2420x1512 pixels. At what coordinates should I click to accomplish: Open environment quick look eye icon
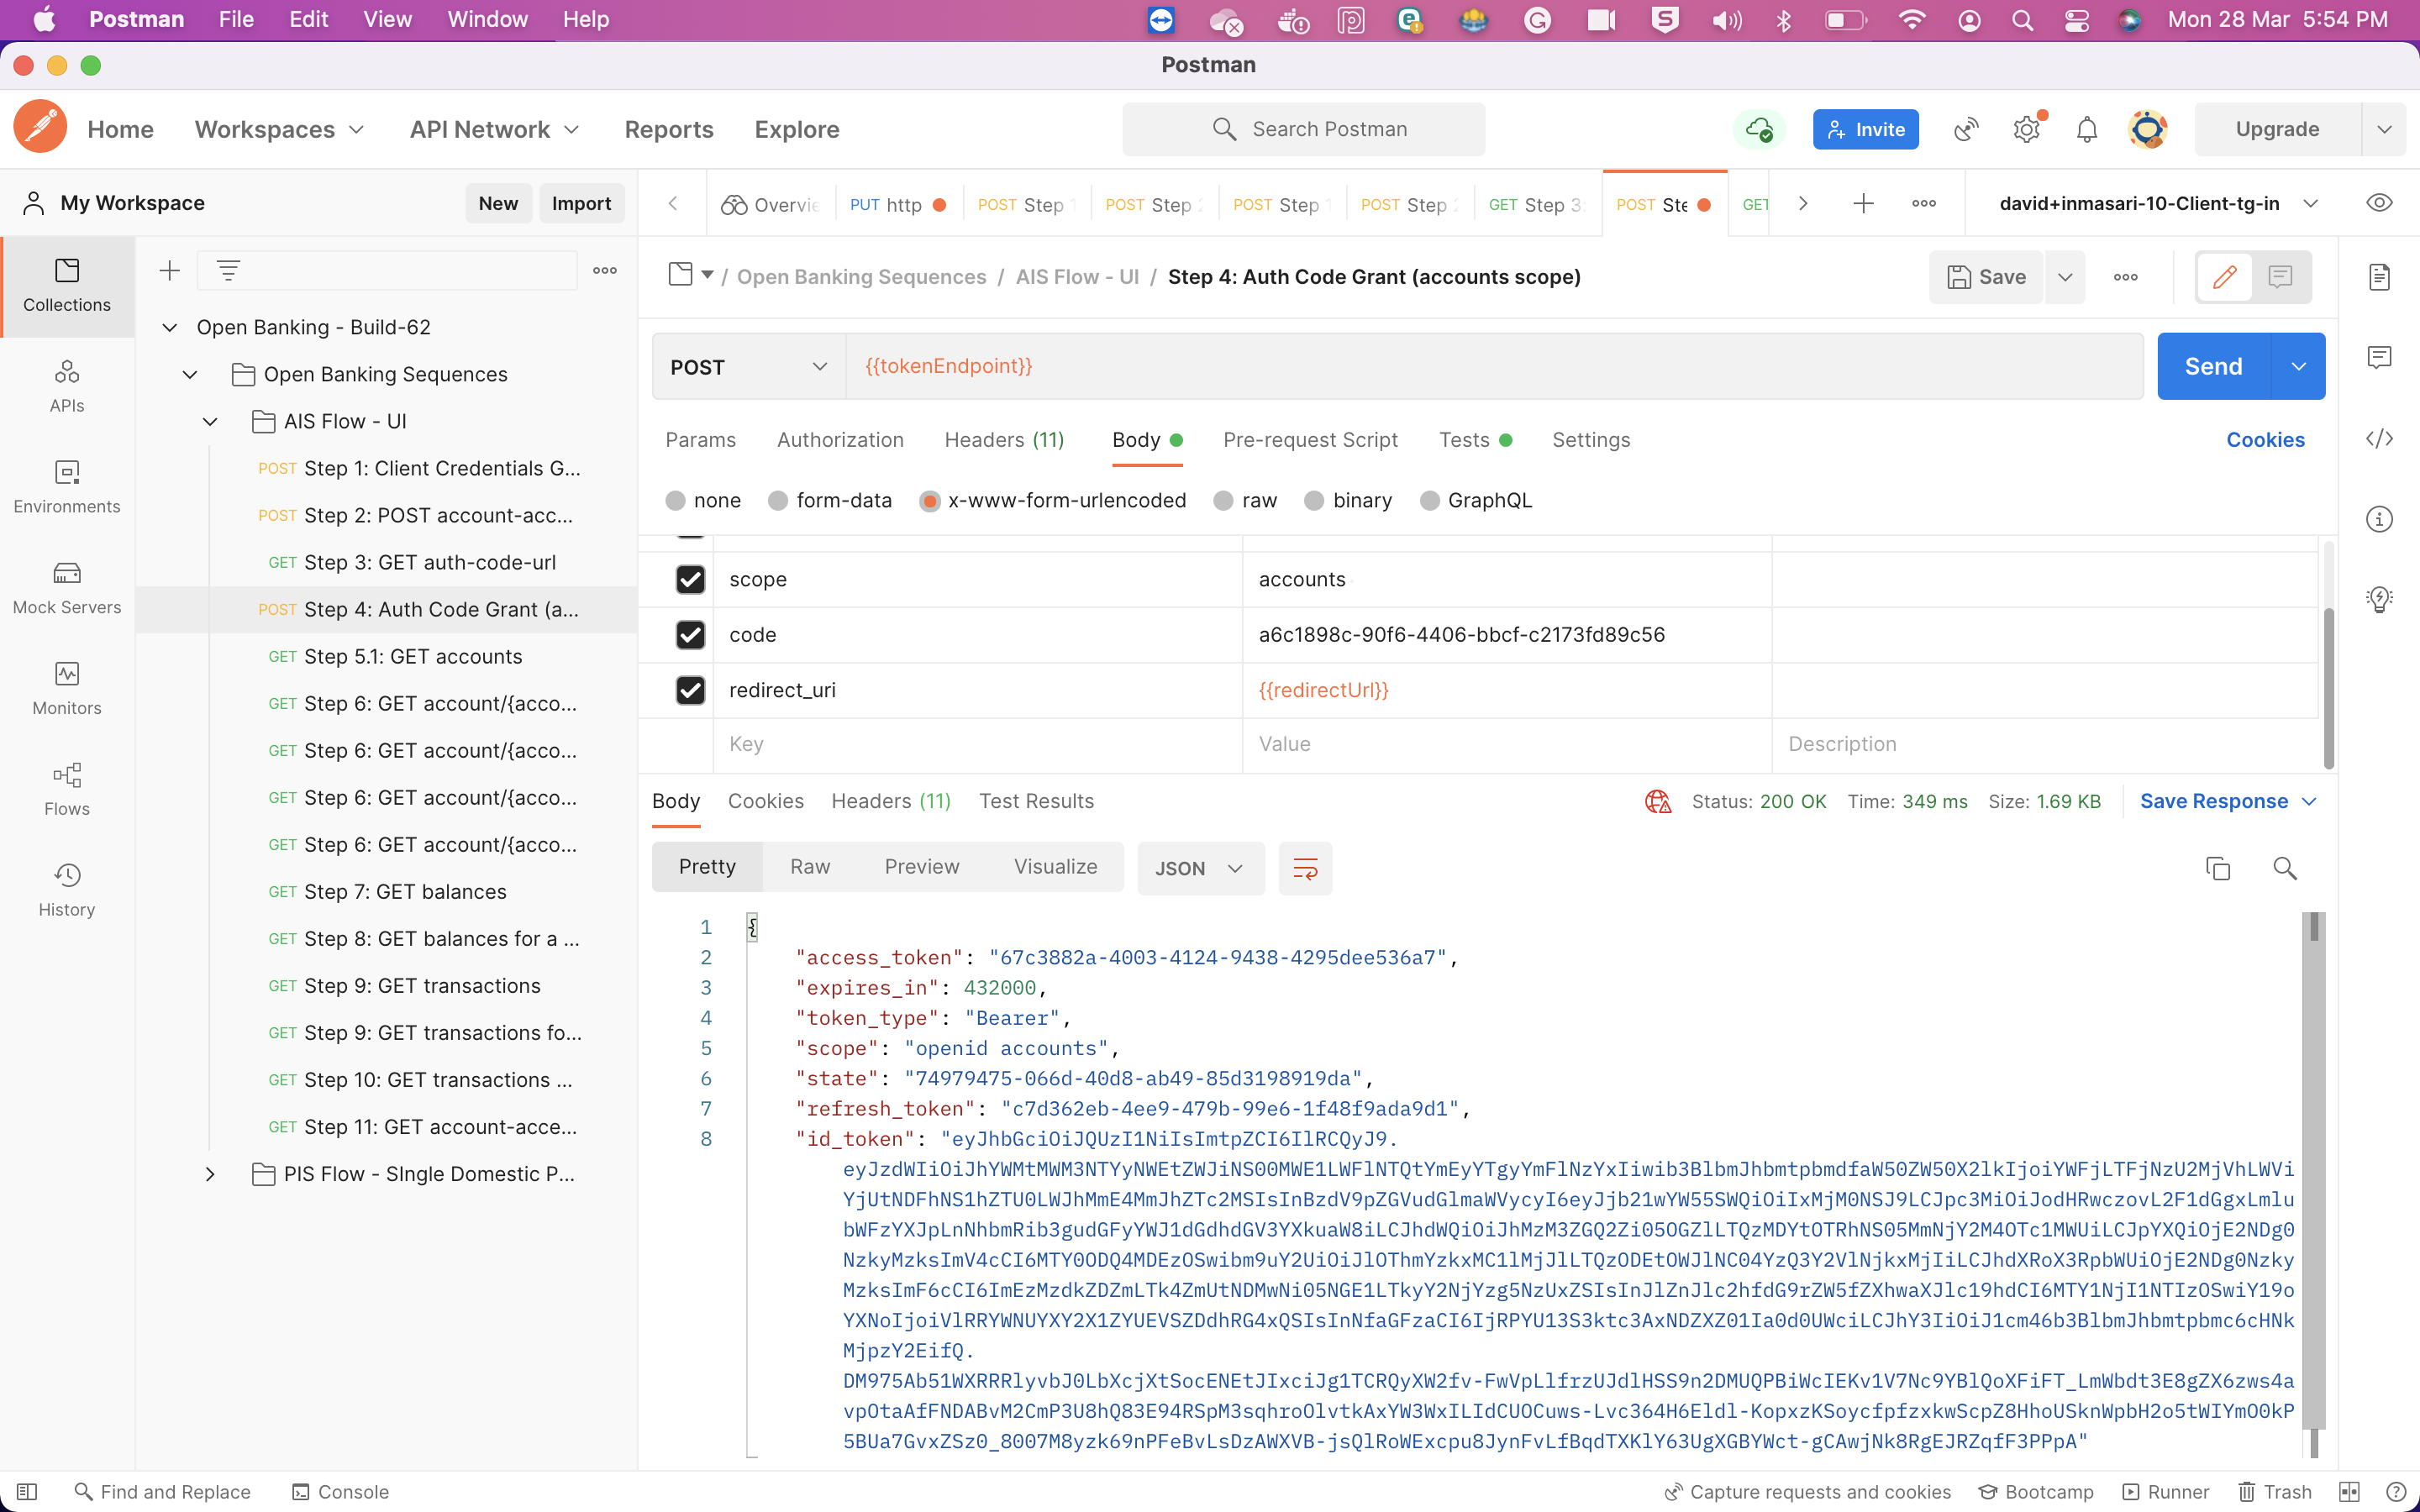pyautogui.click(x=2379, y=203)
